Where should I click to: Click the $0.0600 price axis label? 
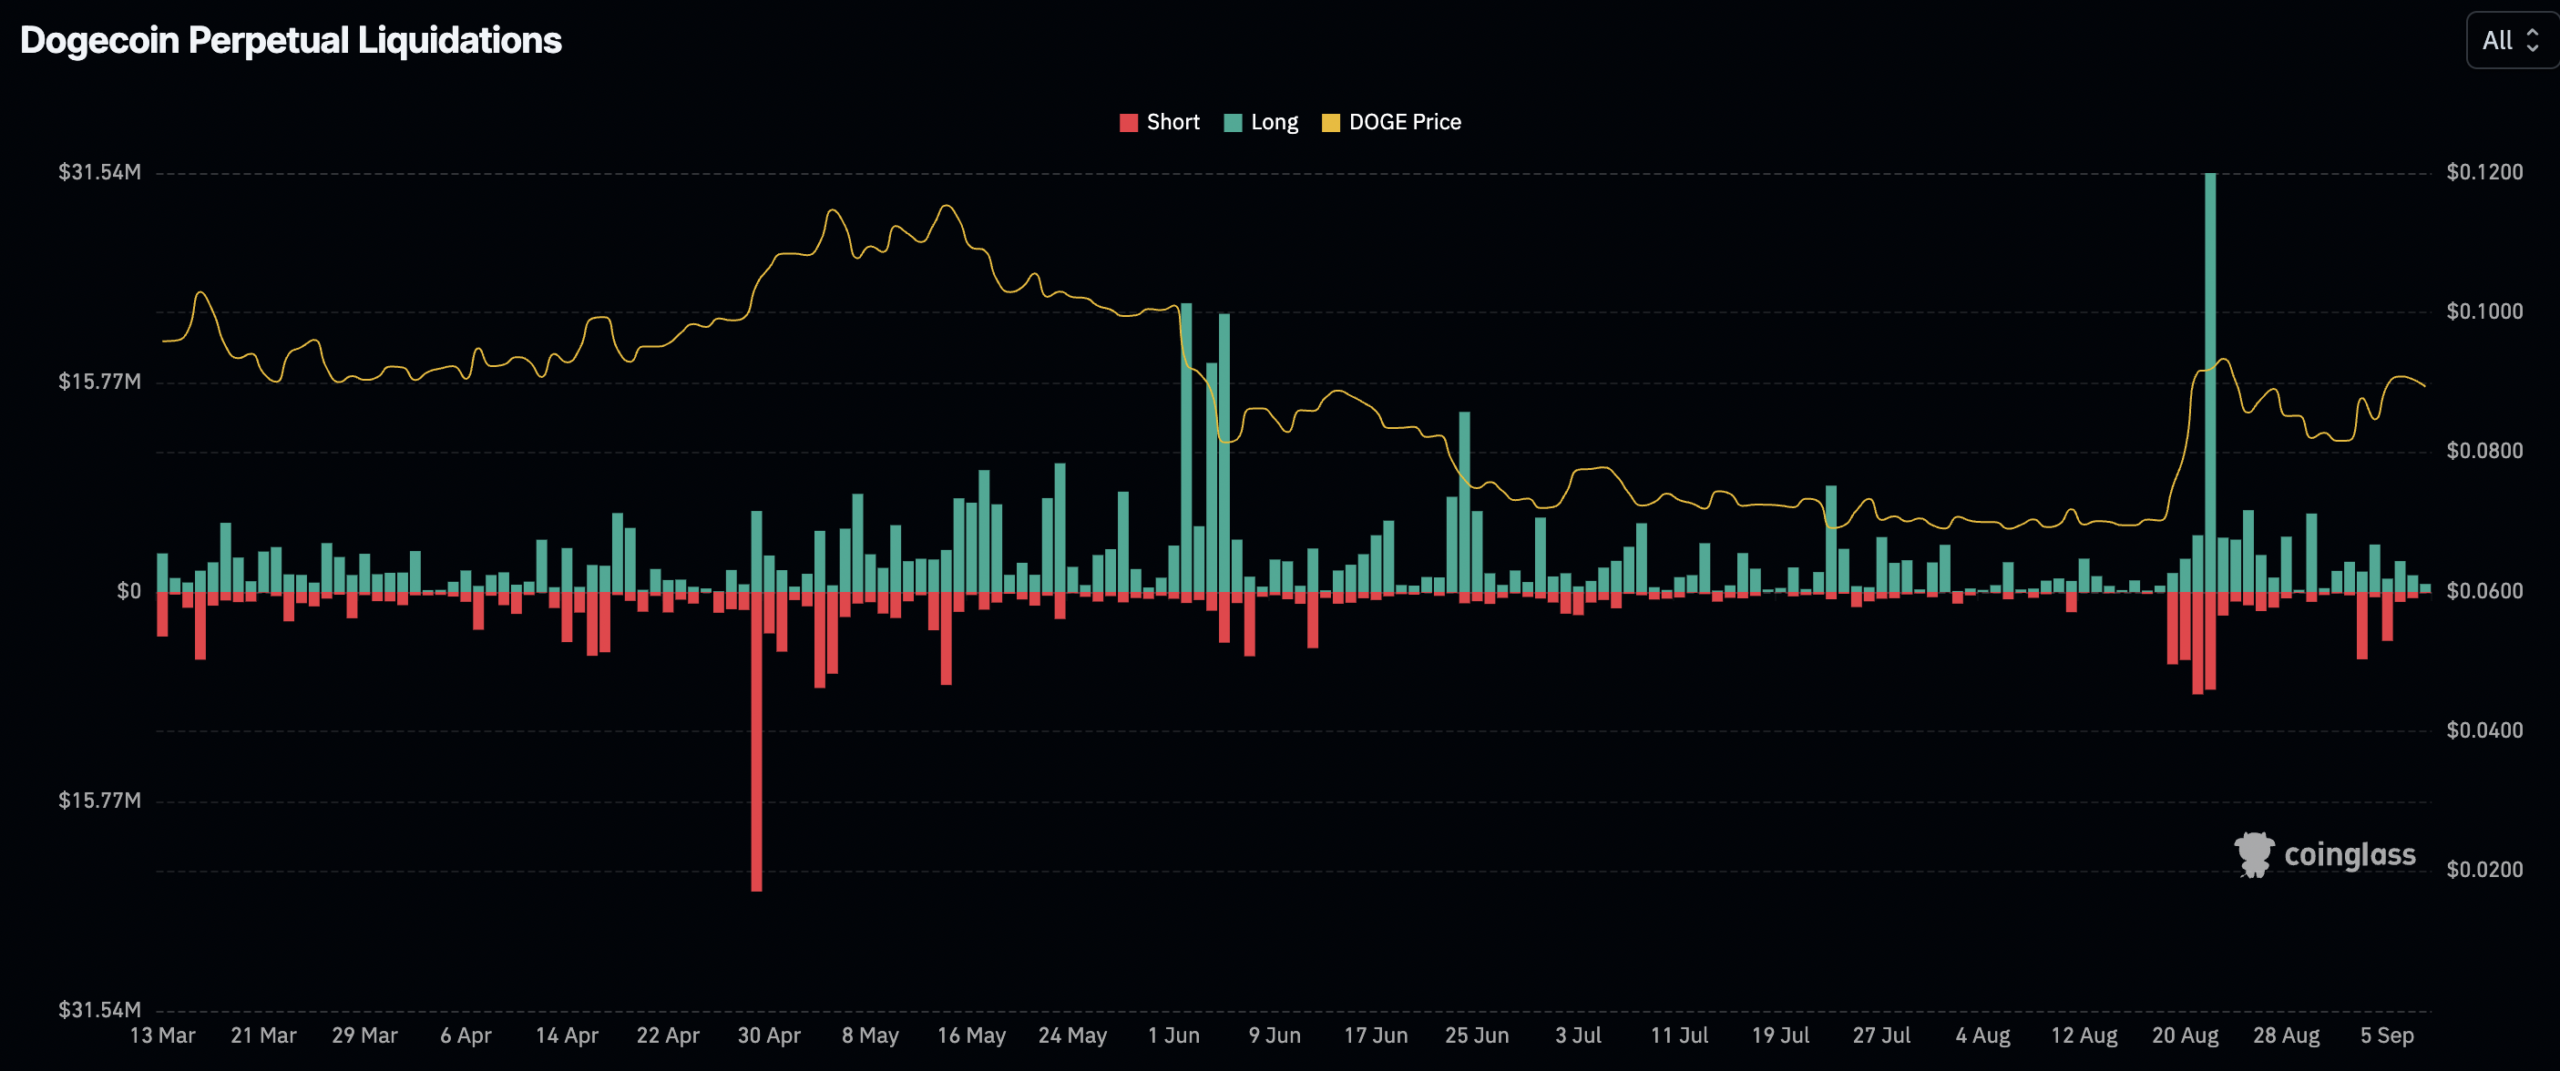pyautogui.click(x=2484, y=591)
